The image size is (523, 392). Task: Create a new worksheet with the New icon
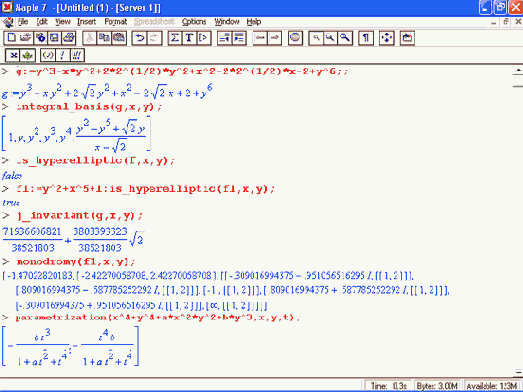[x=11, y=38]
